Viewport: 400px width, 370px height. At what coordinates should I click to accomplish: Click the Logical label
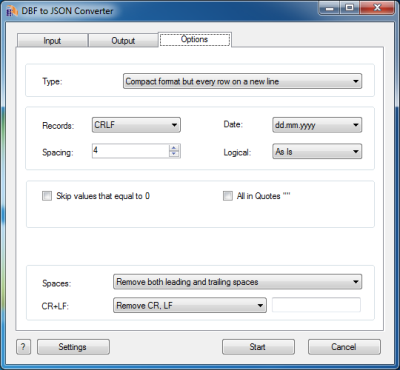[237, 153]
